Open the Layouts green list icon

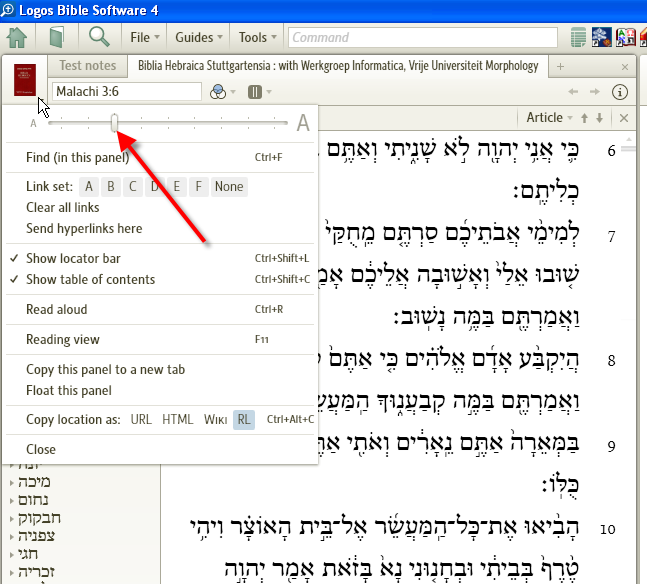tap(578, 38)
